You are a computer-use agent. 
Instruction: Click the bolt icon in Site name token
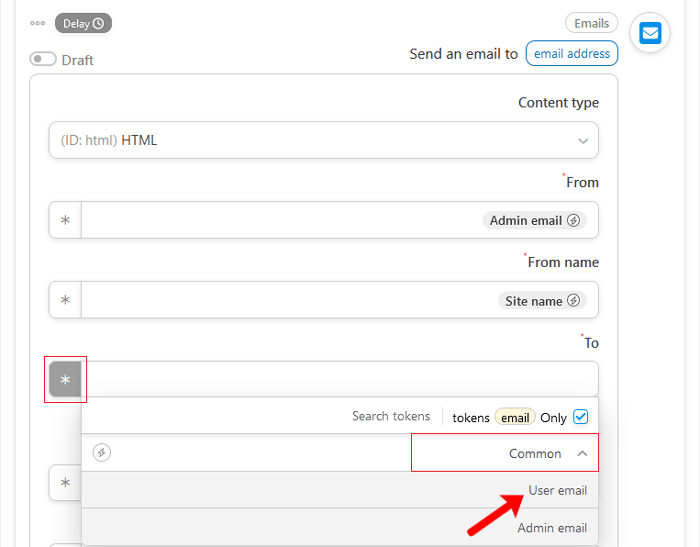[573, 300]
